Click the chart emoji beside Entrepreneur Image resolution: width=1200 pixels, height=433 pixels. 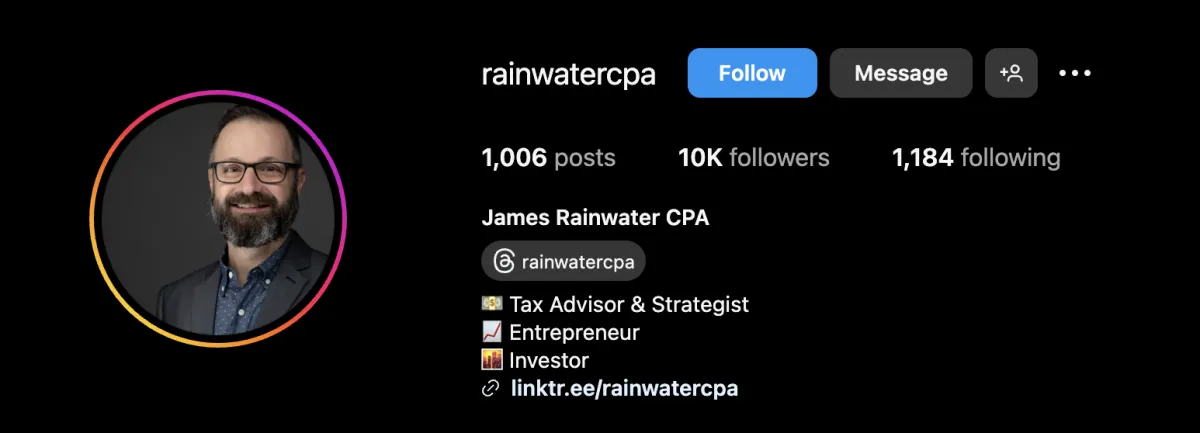[492, 332]
